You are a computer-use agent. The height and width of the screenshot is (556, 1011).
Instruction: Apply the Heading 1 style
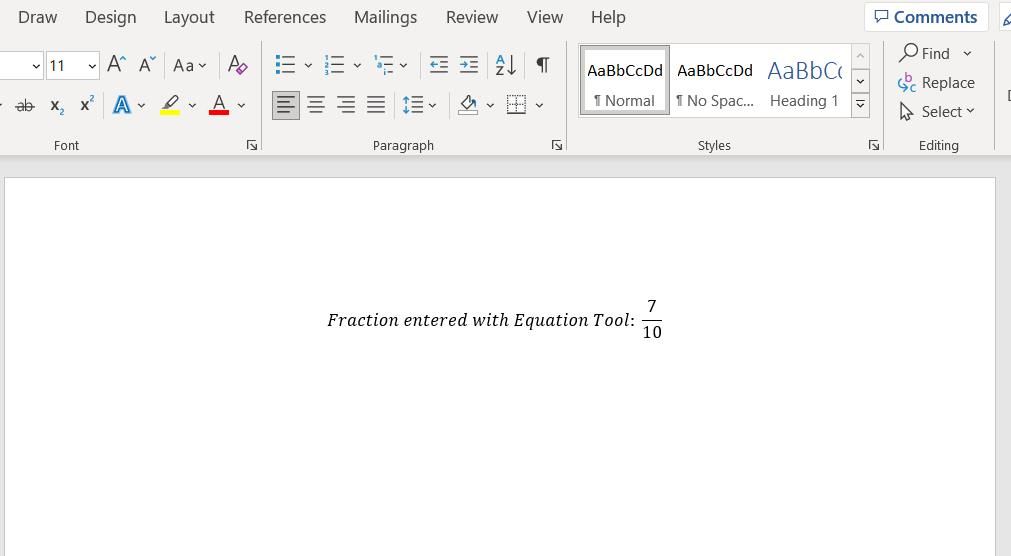805,81
